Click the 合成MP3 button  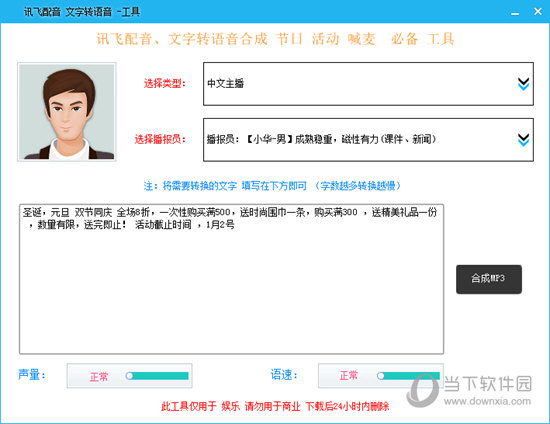(x=489, y=279)
